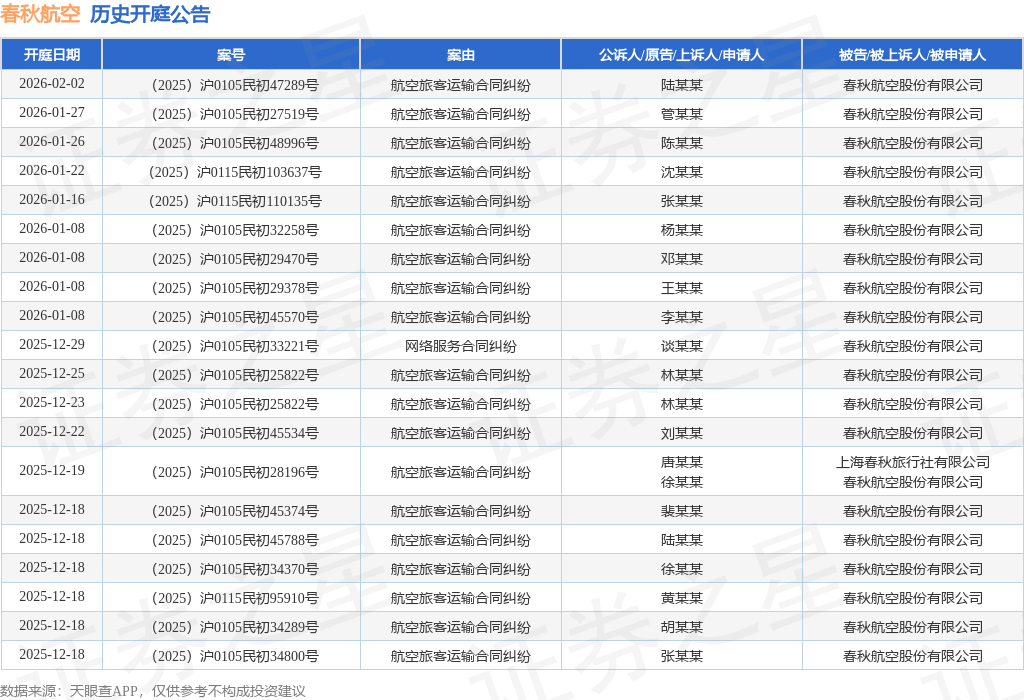Click plaintiff 陈某某
Screen dimensions: 1024x700
(682, 143)
